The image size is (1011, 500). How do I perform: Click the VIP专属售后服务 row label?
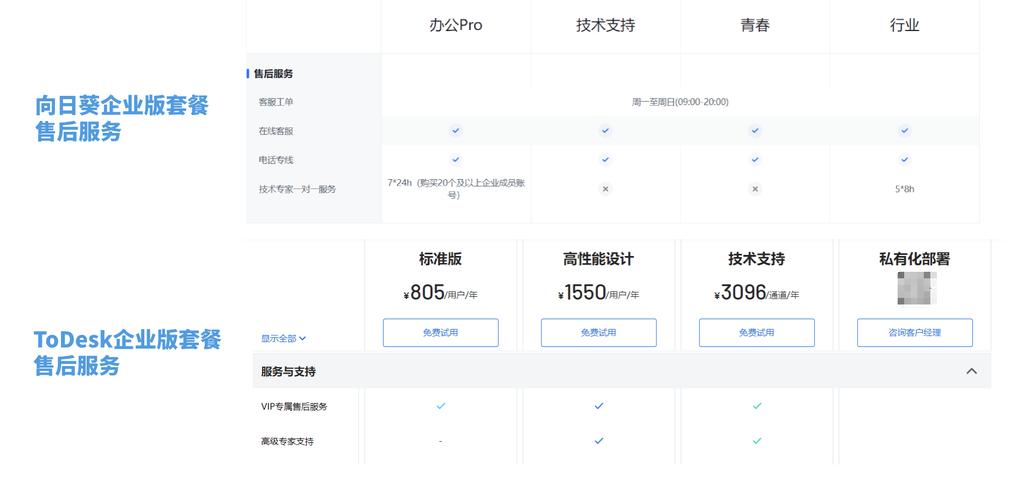(294, 406)
